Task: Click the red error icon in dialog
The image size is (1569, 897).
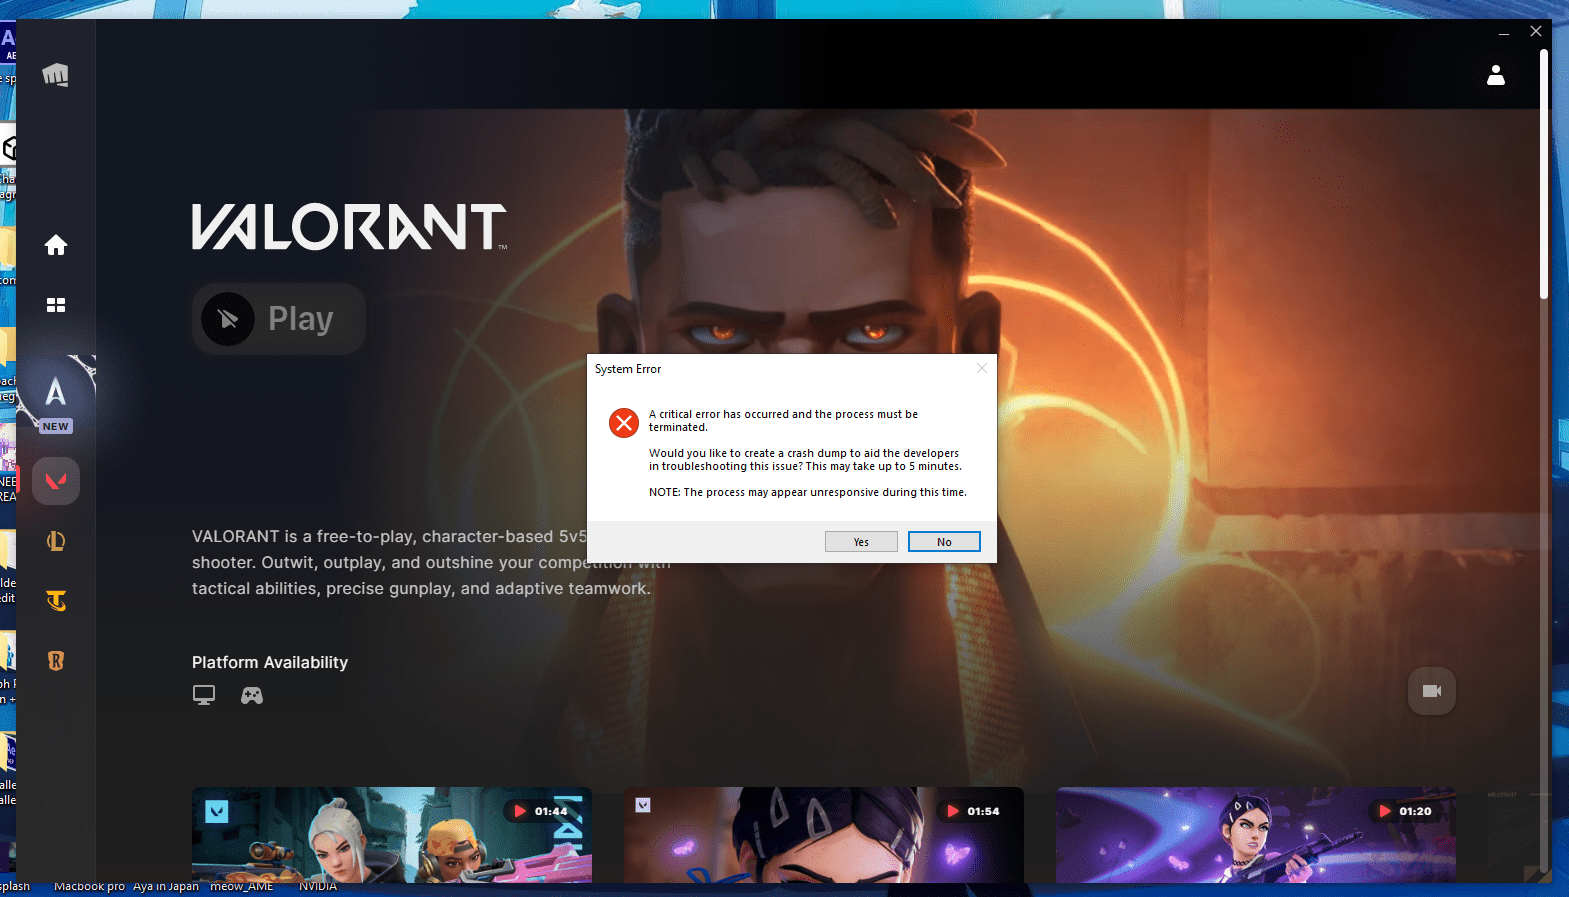Action: click(x=624, y=423)
